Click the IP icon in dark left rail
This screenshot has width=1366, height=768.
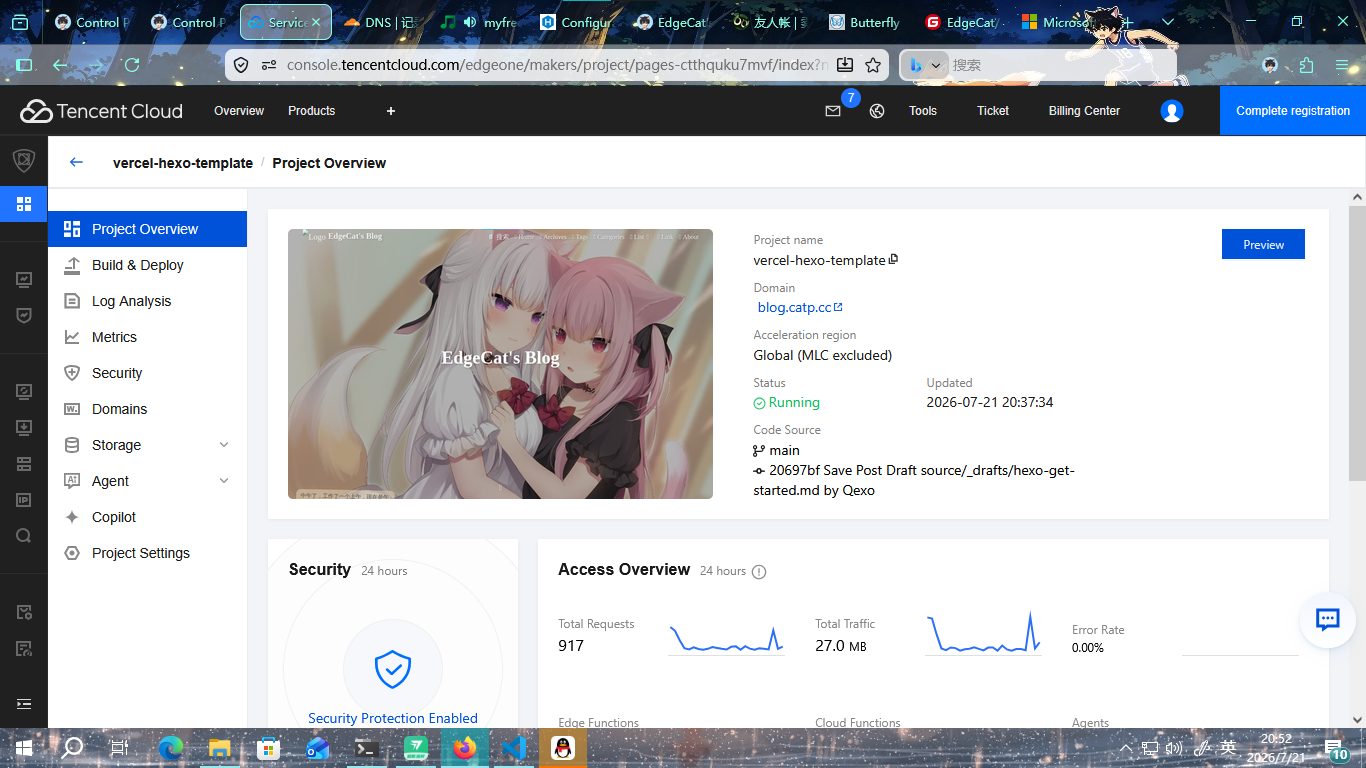[x=24, y=499]
